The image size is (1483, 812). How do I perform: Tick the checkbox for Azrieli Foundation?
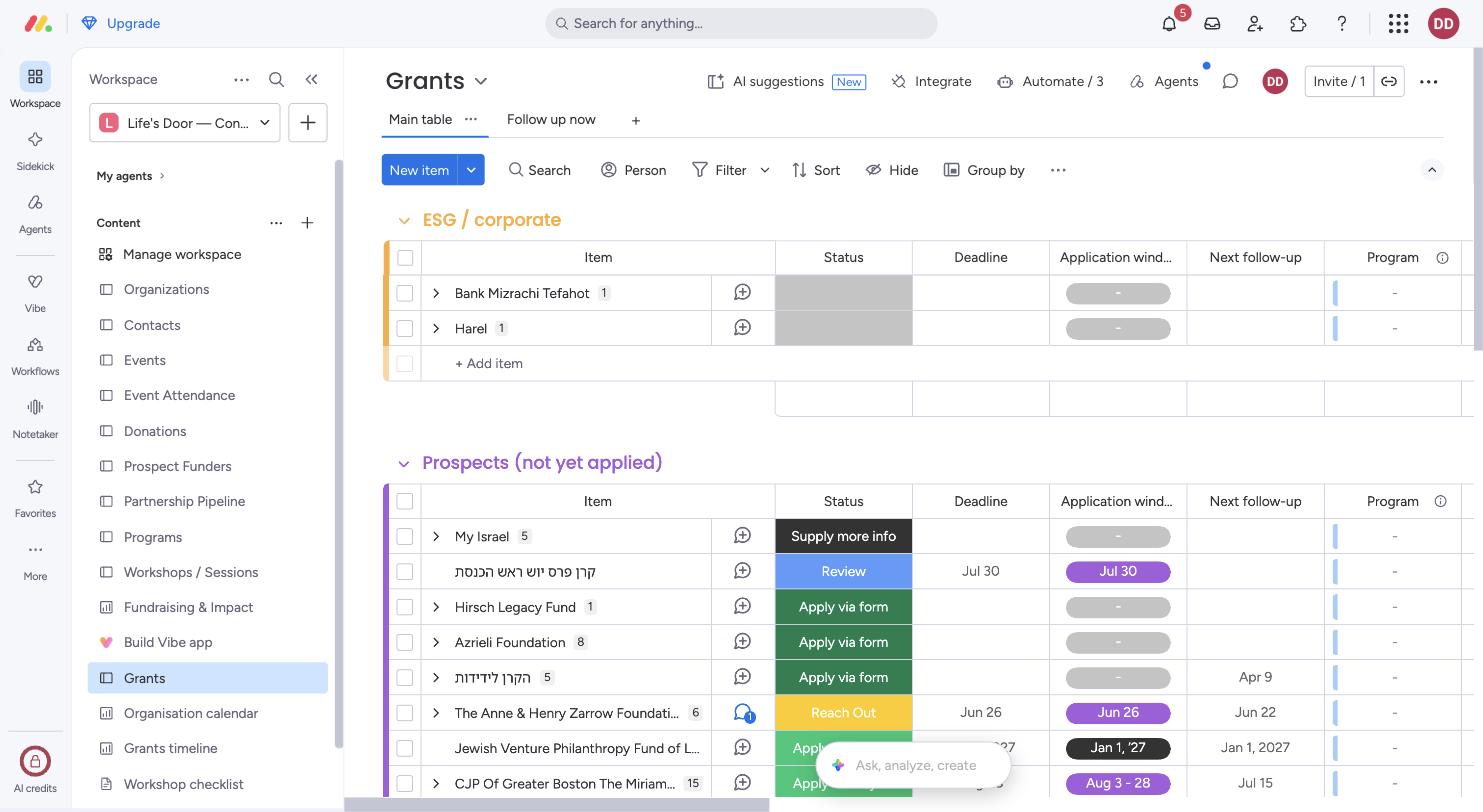point(405,642)
